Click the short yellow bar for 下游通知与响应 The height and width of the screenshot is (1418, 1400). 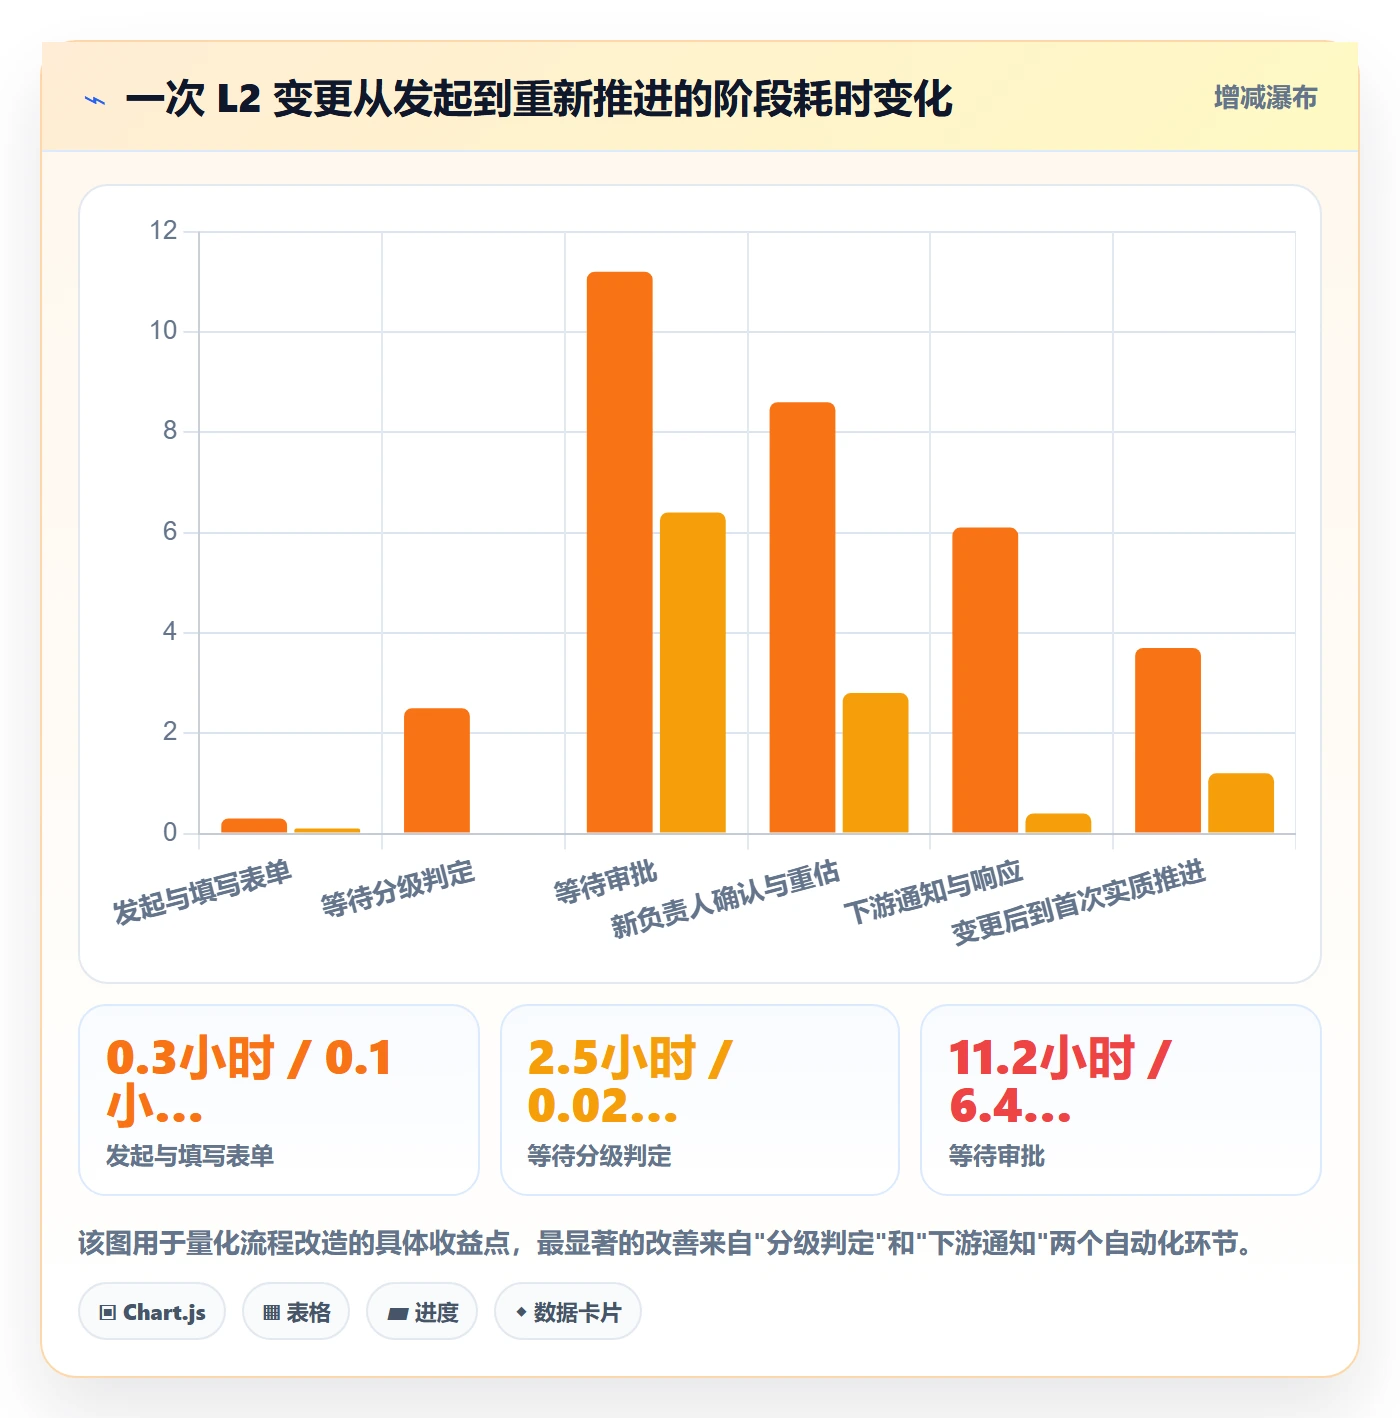(x=1058, y=823)
